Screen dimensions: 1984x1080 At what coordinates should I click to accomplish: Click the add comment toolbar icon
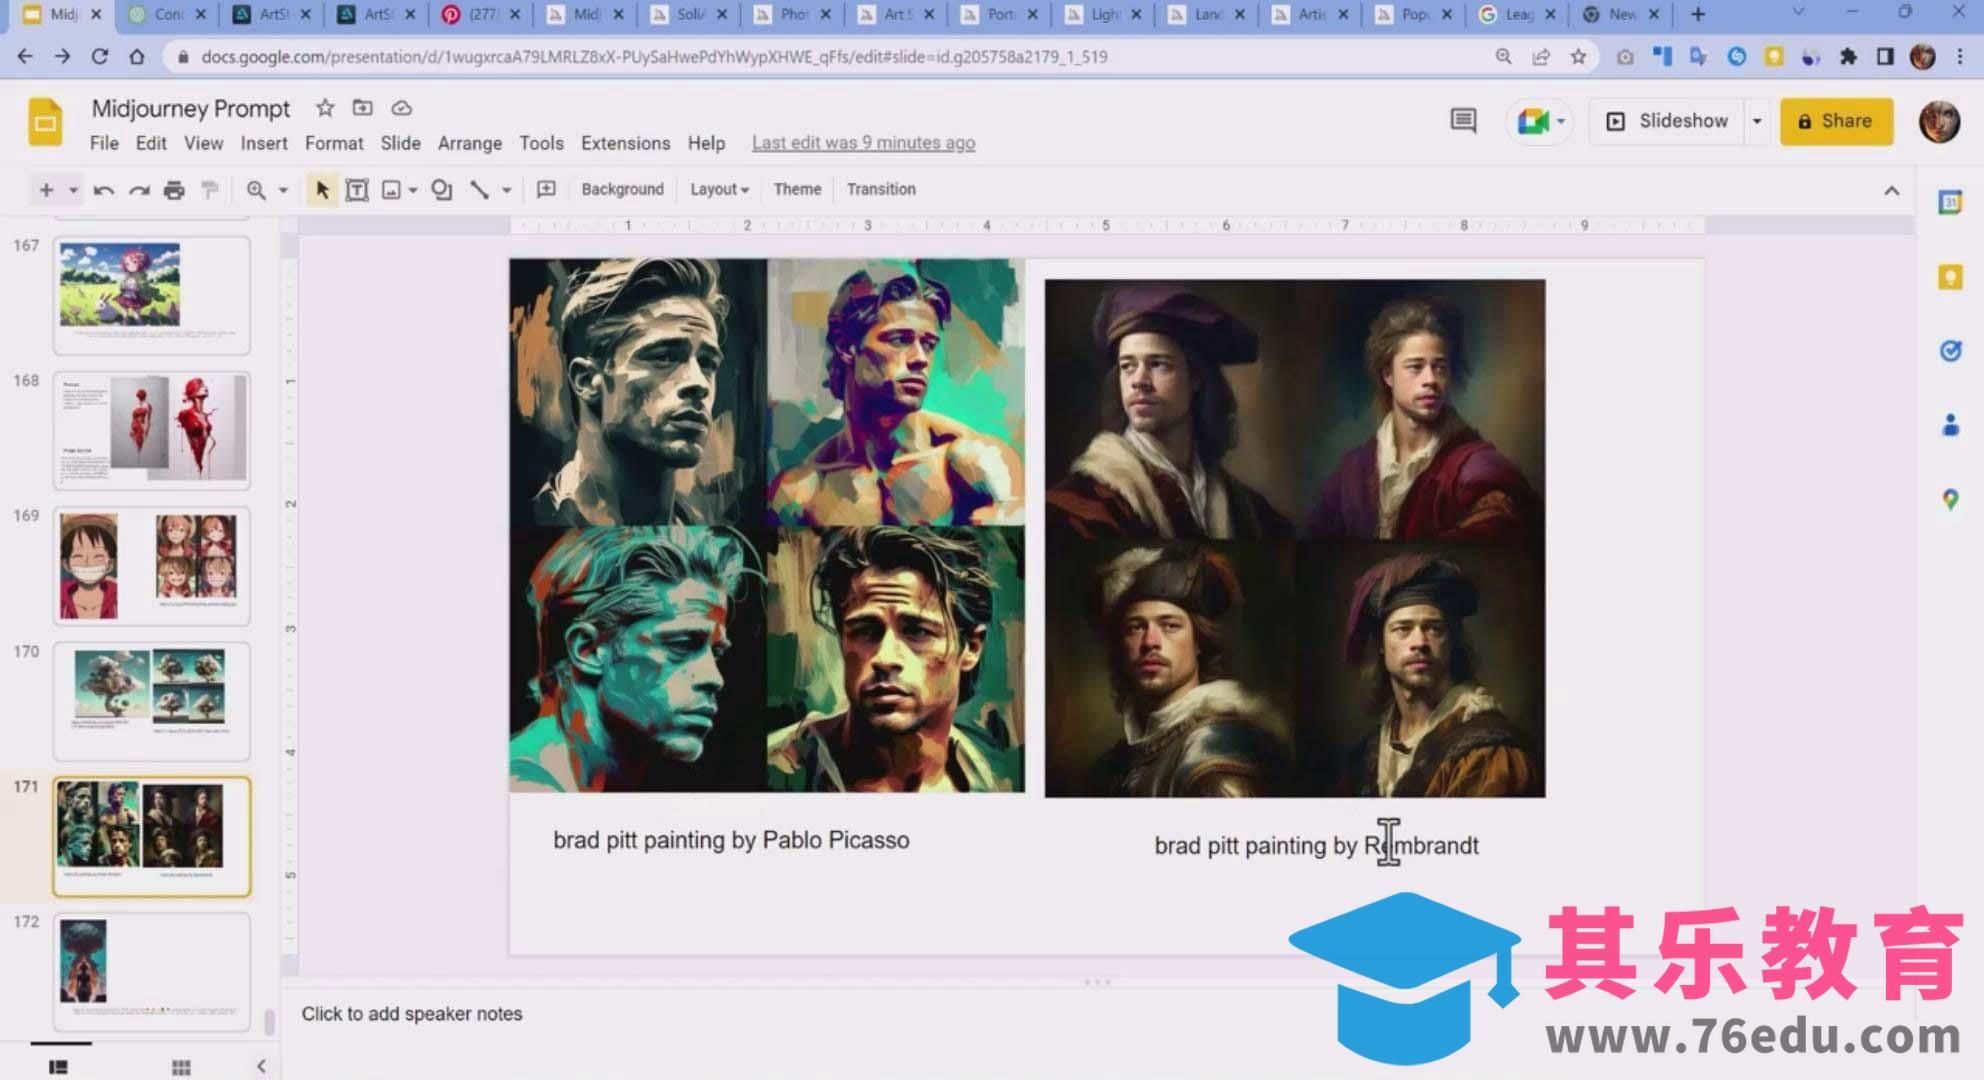click(x=546, y=189)
